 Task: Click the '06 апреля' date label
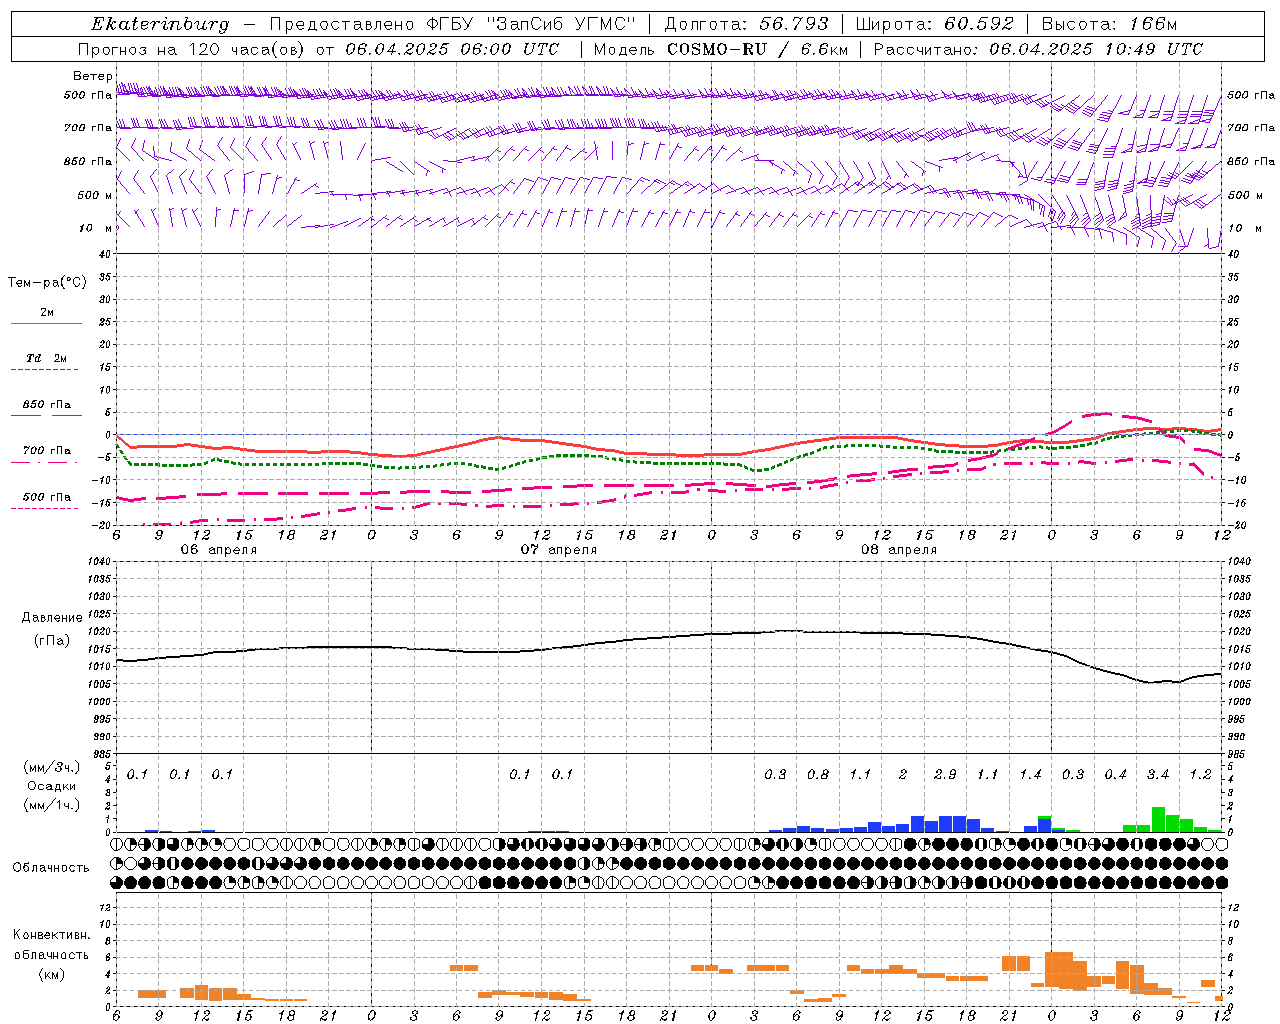tap(218, 550)
